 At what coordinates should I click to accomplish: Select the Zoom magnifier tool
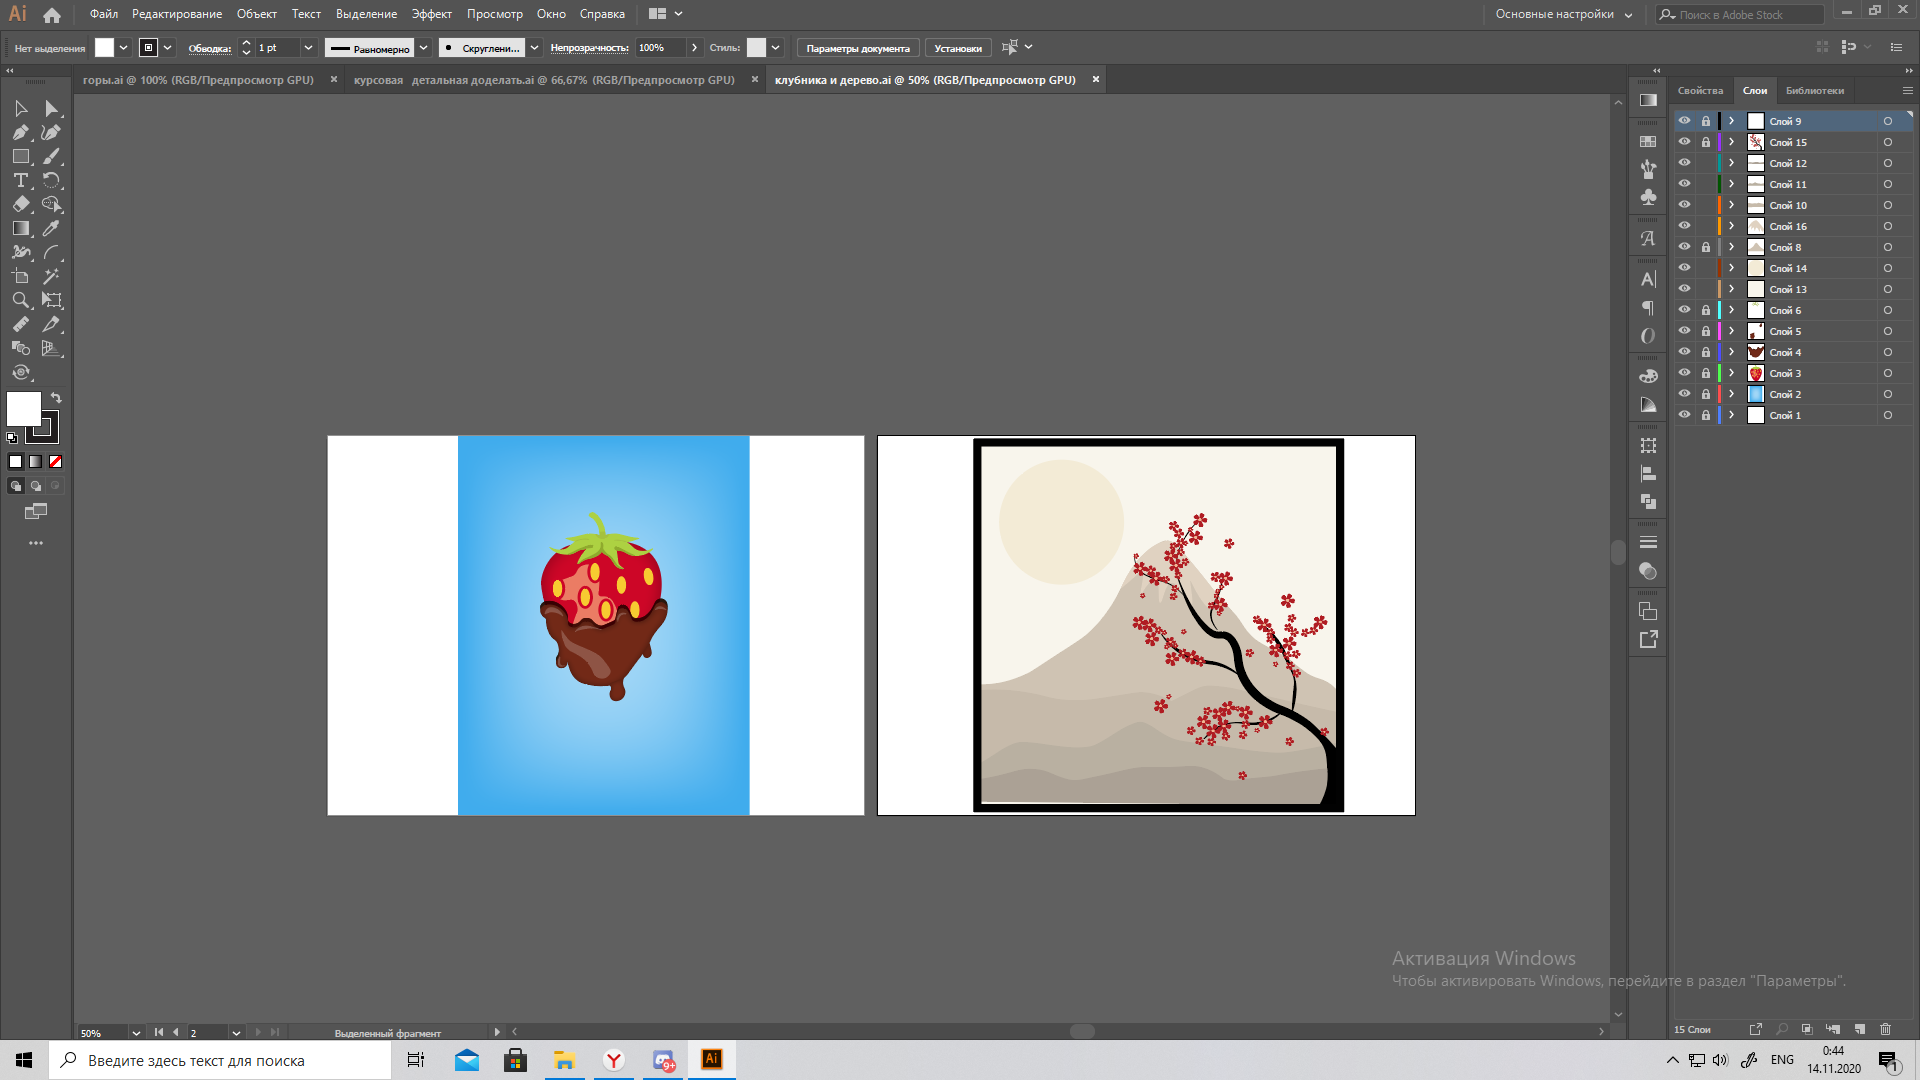point(21,300)
